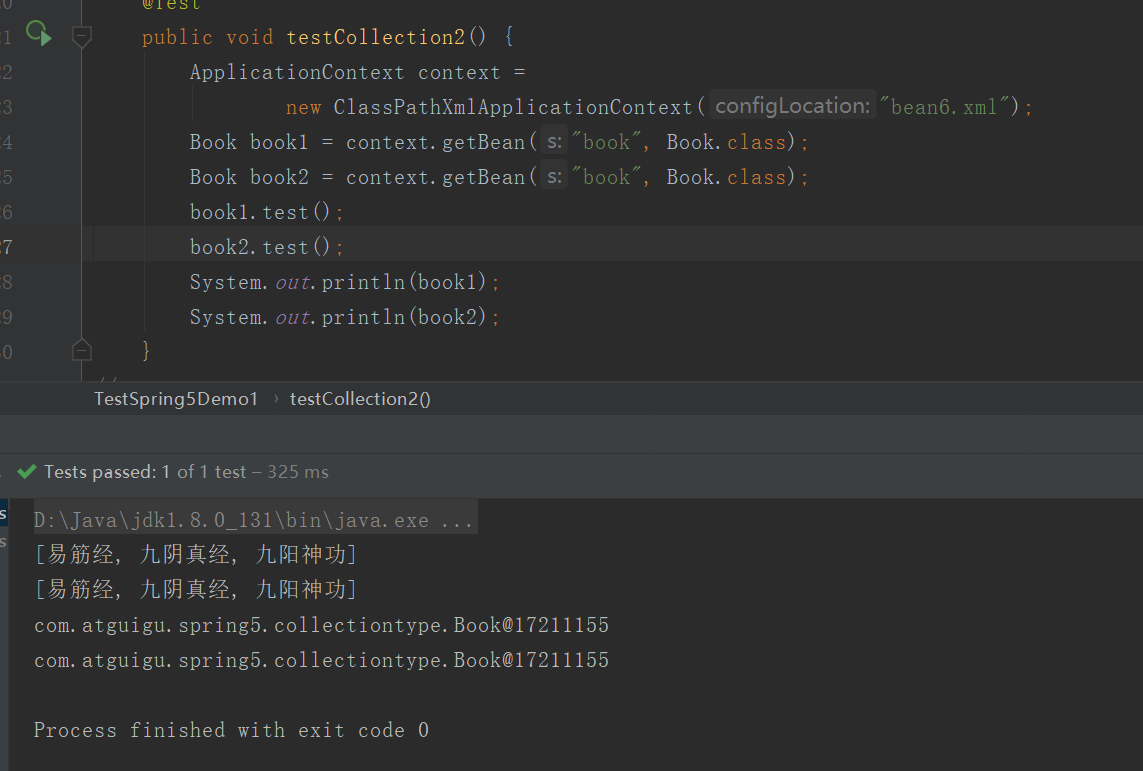Select the TestSpring5Demo1 breadcrumb
The width and height of the screenshot is (1143, 771).
pos(176,399)
